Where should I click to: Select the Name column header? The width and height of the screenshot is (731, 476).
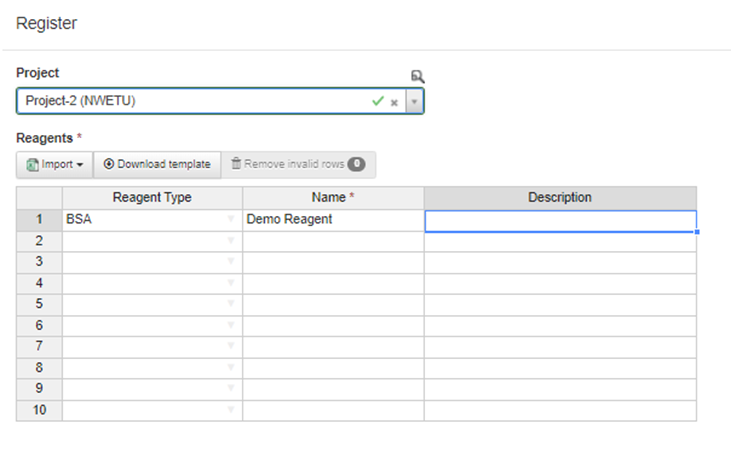pos(332,198)
